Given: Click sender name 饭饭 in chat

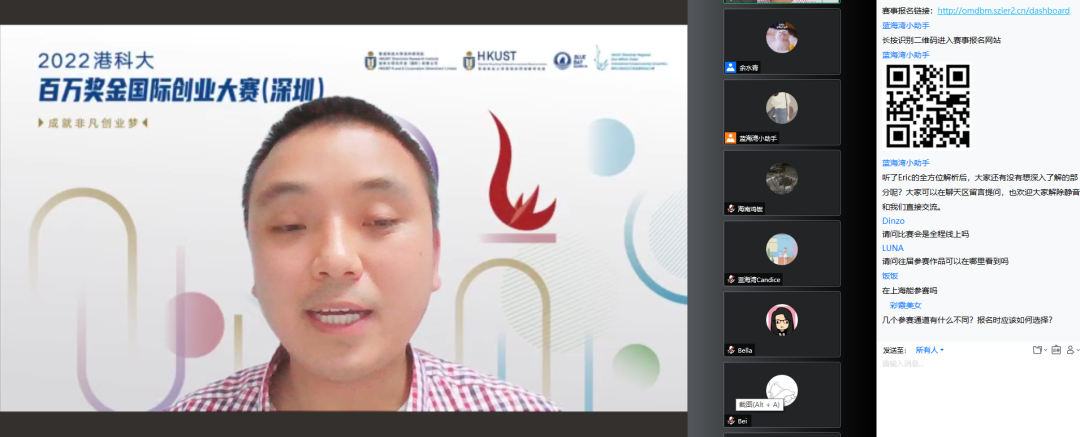Looking at the screenshot, I should pos(890,276).
